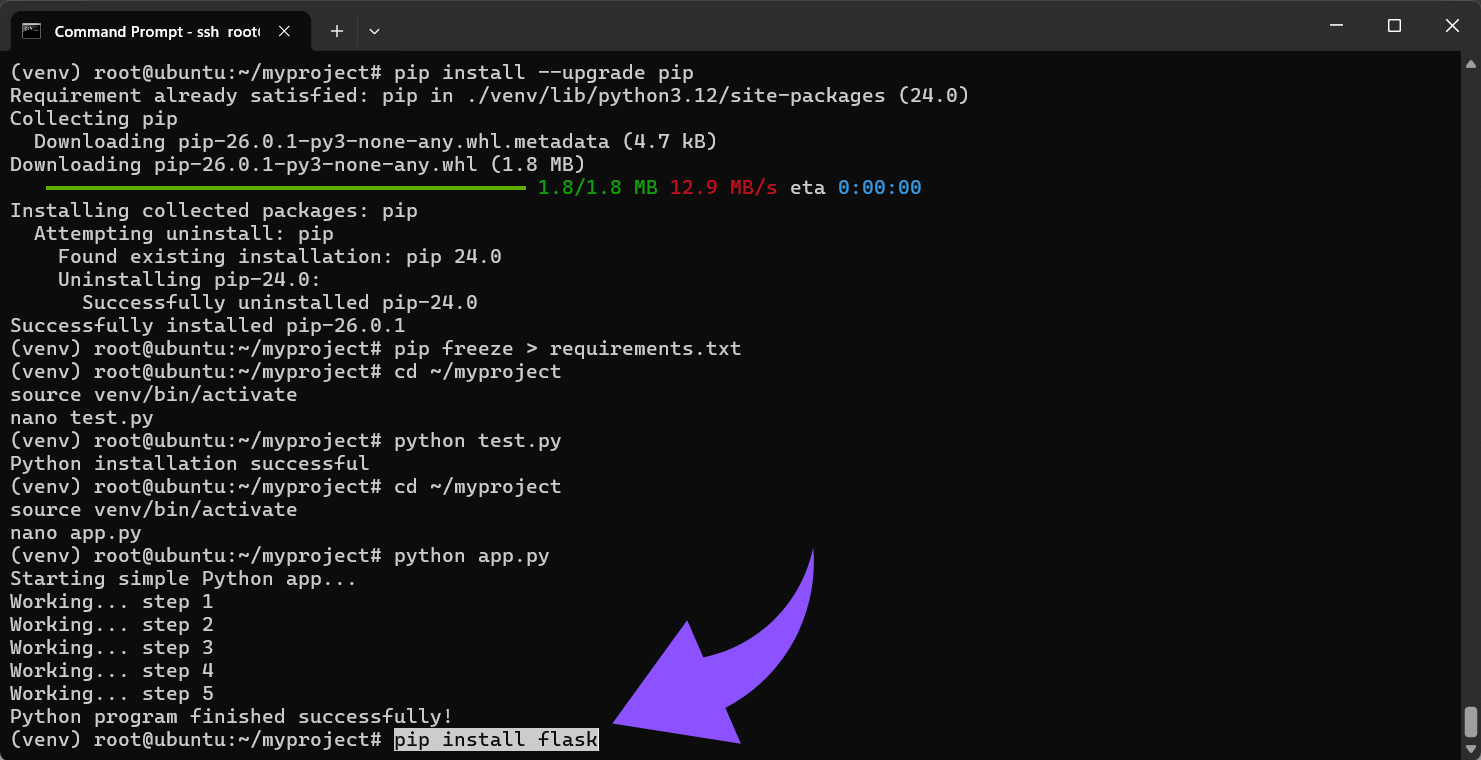Minimize the terminal window

click(x=1335, y=26)
